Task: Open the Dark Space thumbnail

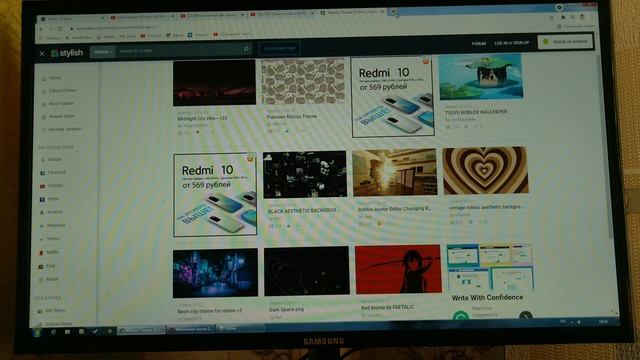Action: coord(307,271)
